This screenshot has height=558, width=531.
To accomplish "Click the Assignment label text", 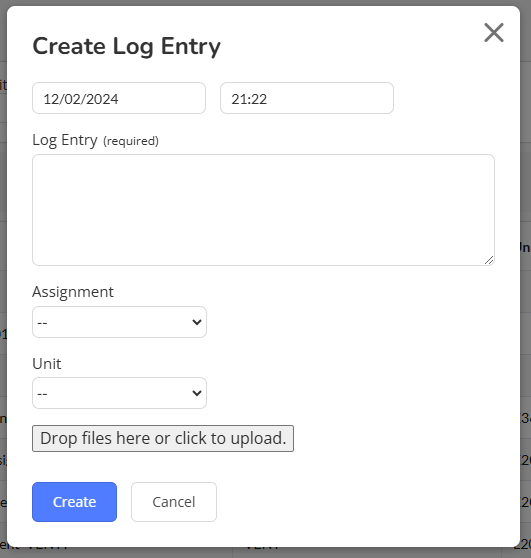I will tap(73, 292).
